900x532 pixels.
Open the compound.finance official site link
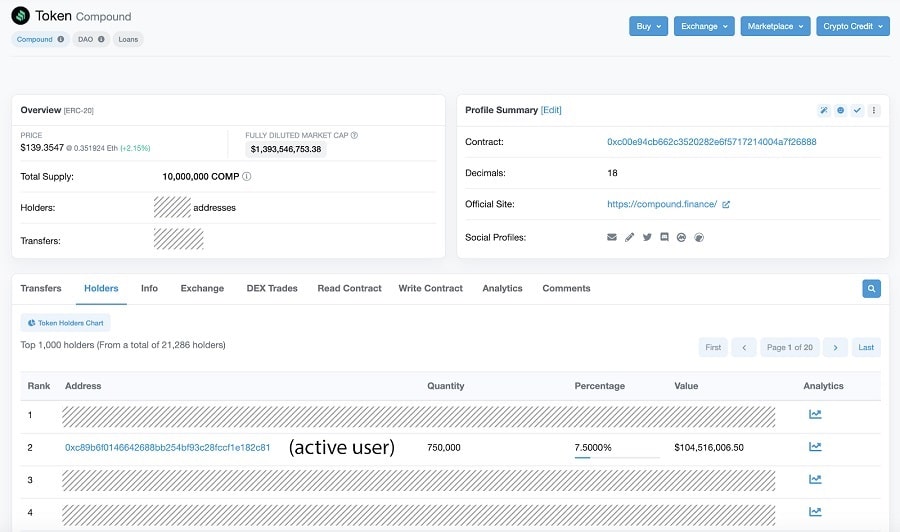662,204
